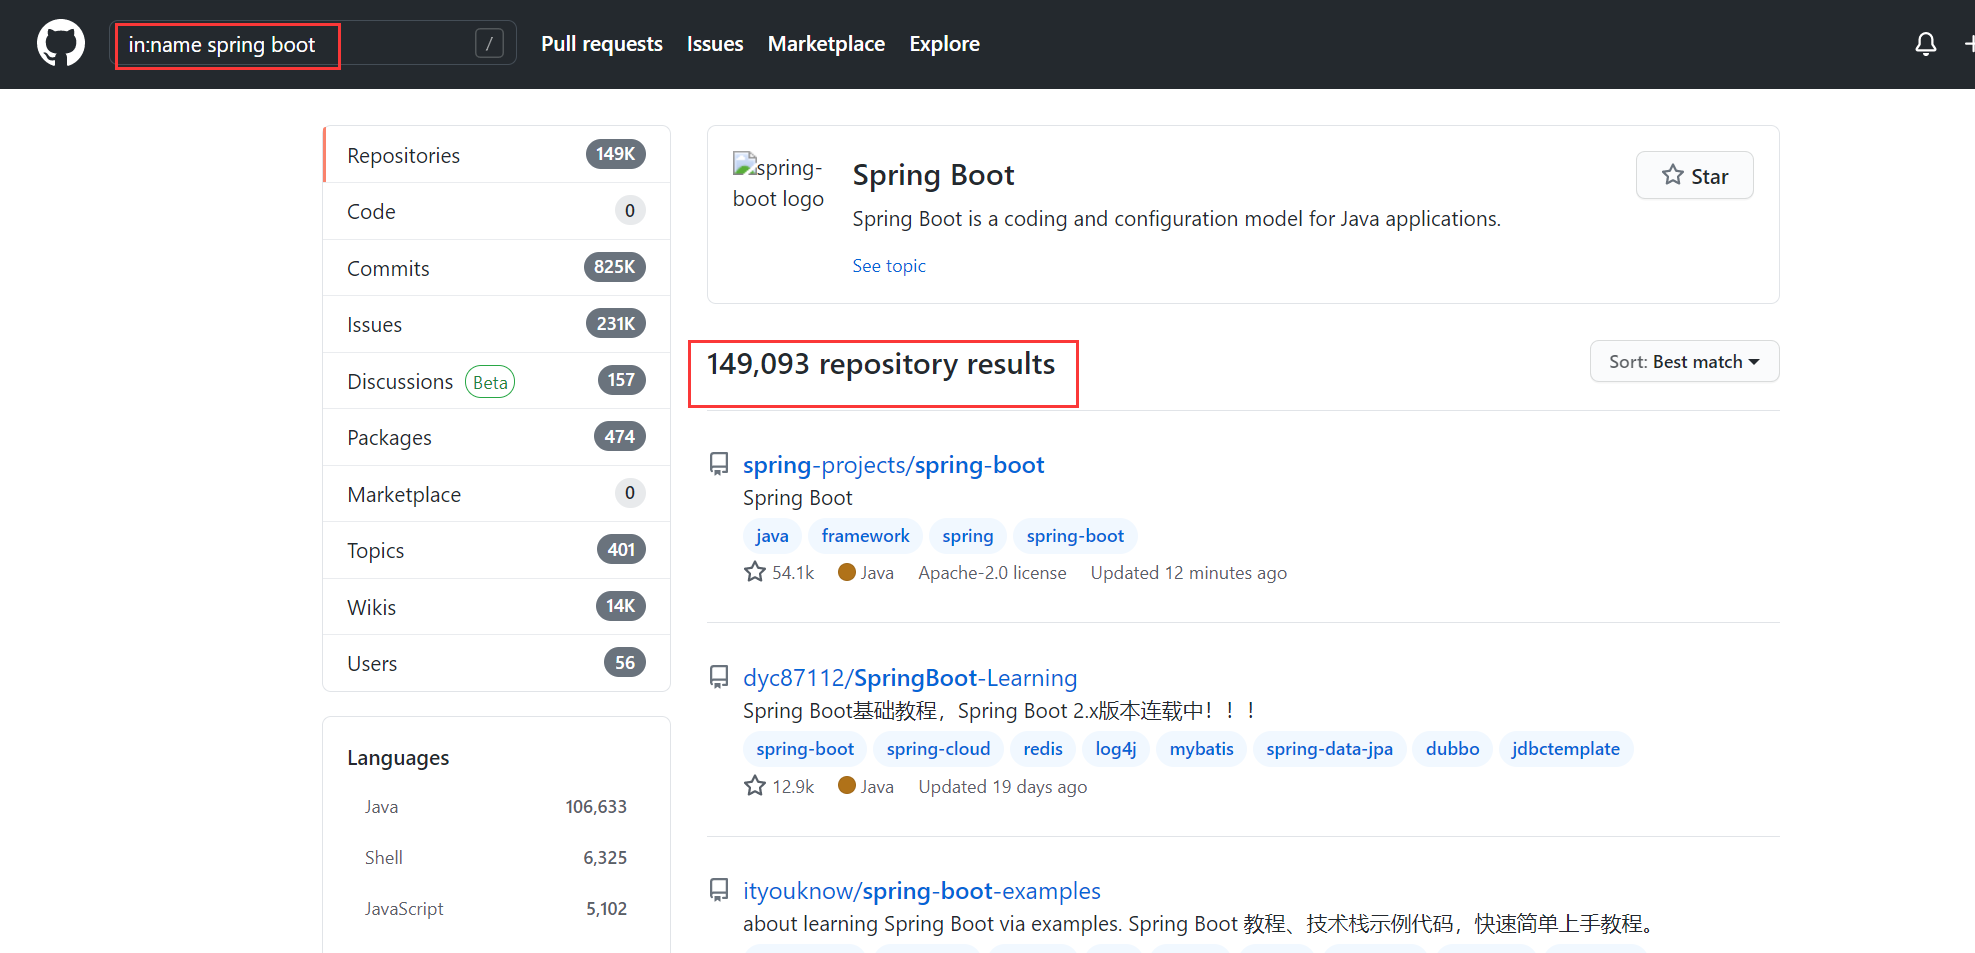Filter by Shell language
Screen dimensions: 1975x953
coord(496,858)
